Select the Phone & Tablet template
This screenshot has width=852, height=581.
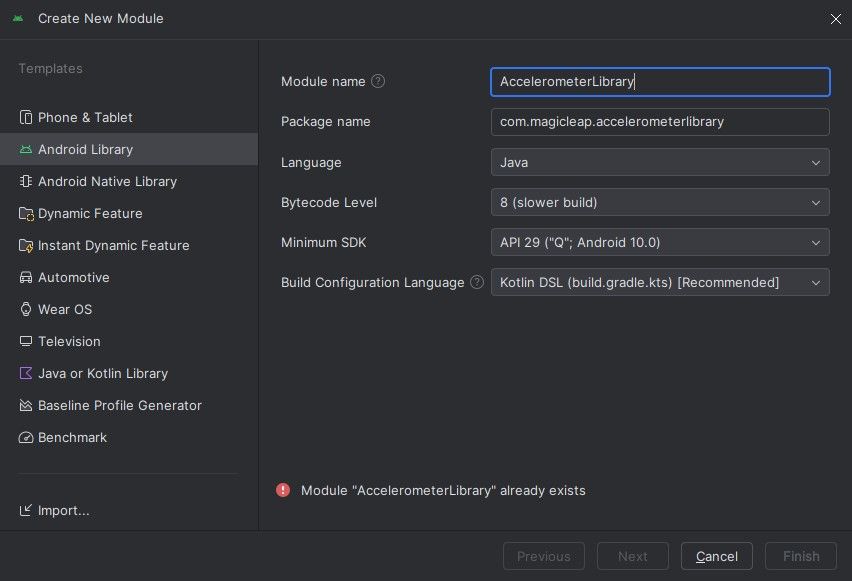(x=129, y=117)
